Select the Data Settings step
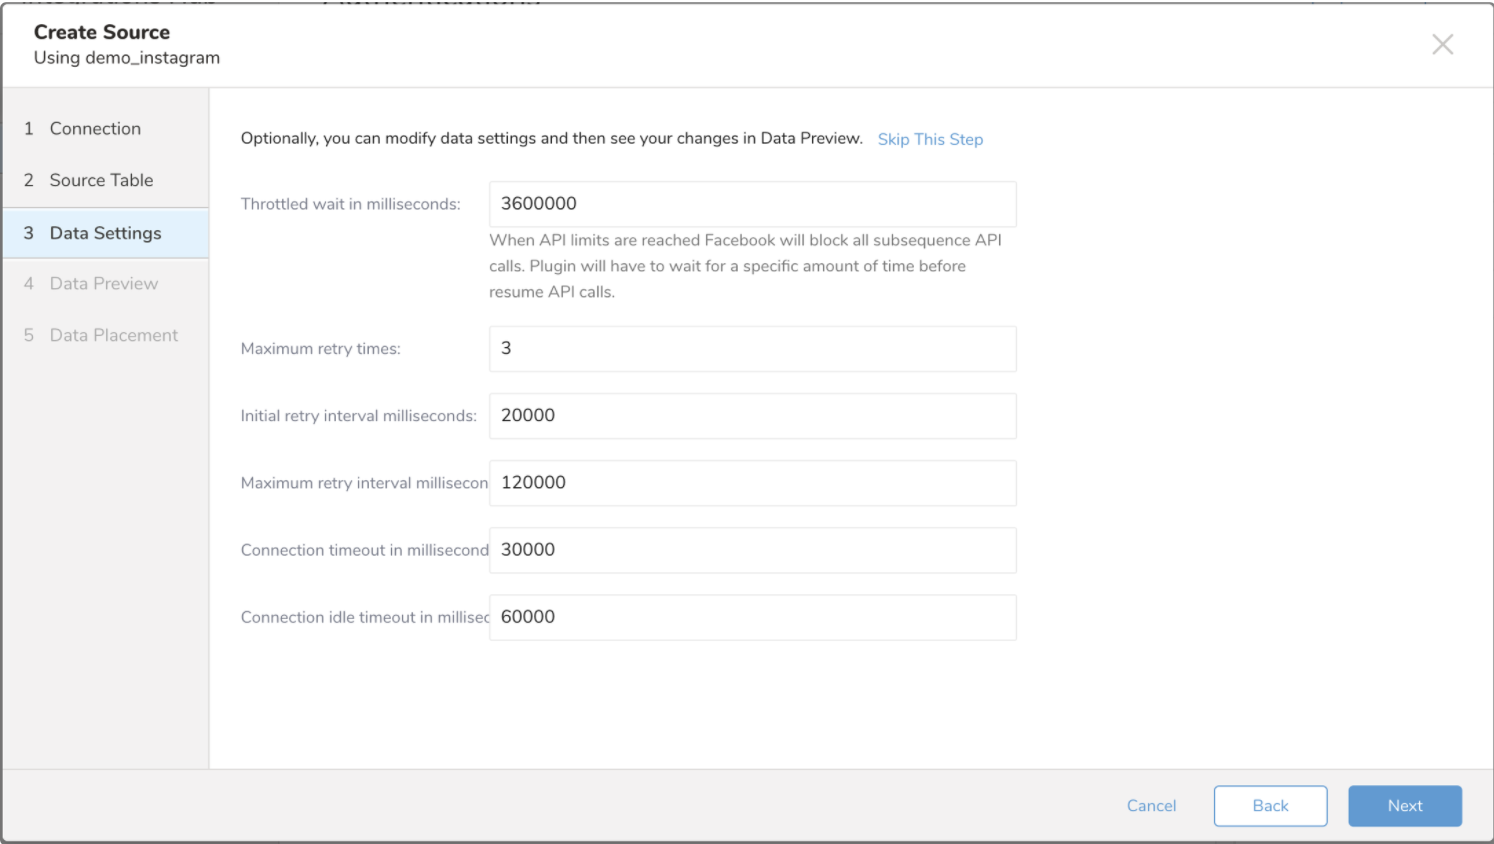This screenshot has width=1494, height=844. click(105, 233)
